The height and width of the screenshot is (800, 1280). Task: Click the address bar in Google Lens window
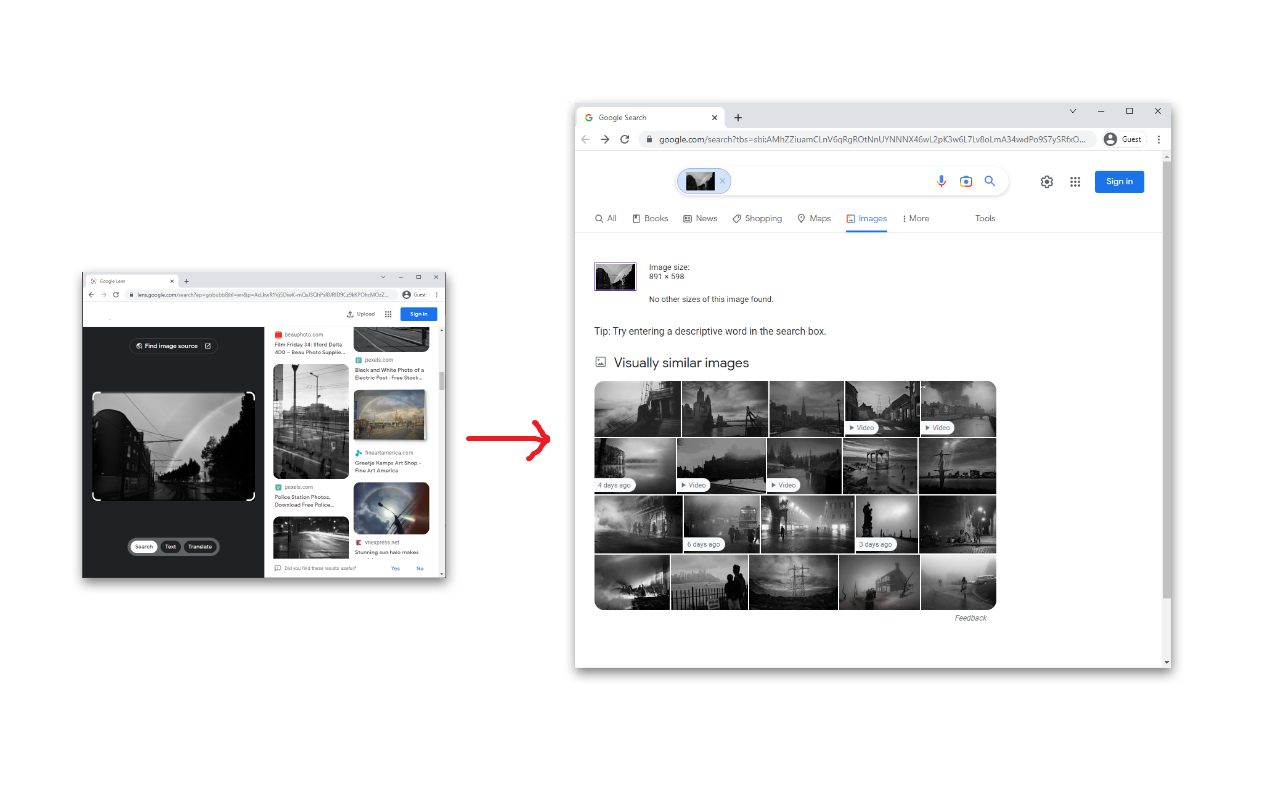261,294
